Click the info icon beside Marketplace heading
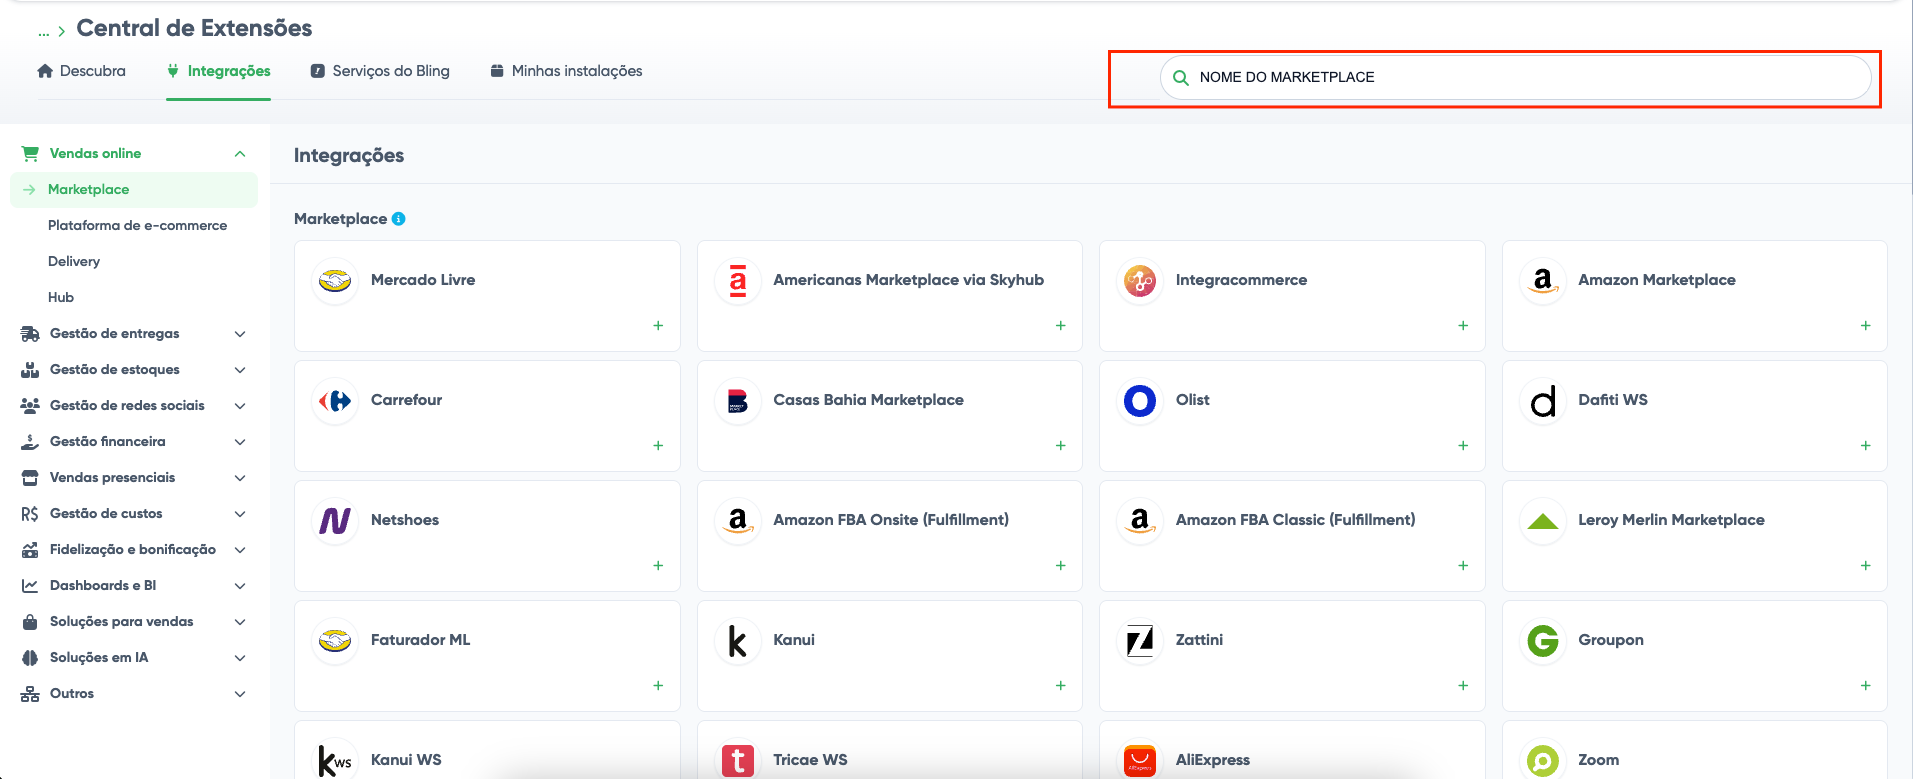1913x779 pixels. pyautogui.click(x=399, y=219)
